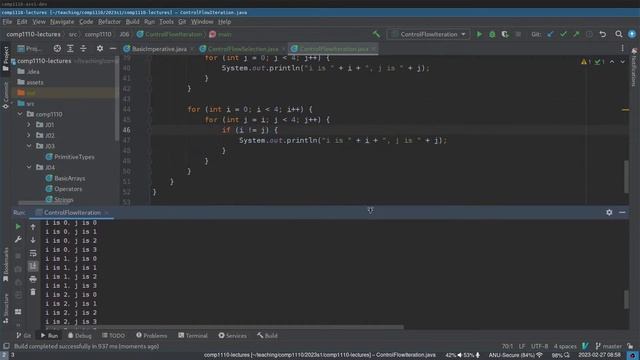Image resolution: width=640 pixels, height=360 pixels.
Task: Click the Git push arrow icon
Action: click(576, 34)
